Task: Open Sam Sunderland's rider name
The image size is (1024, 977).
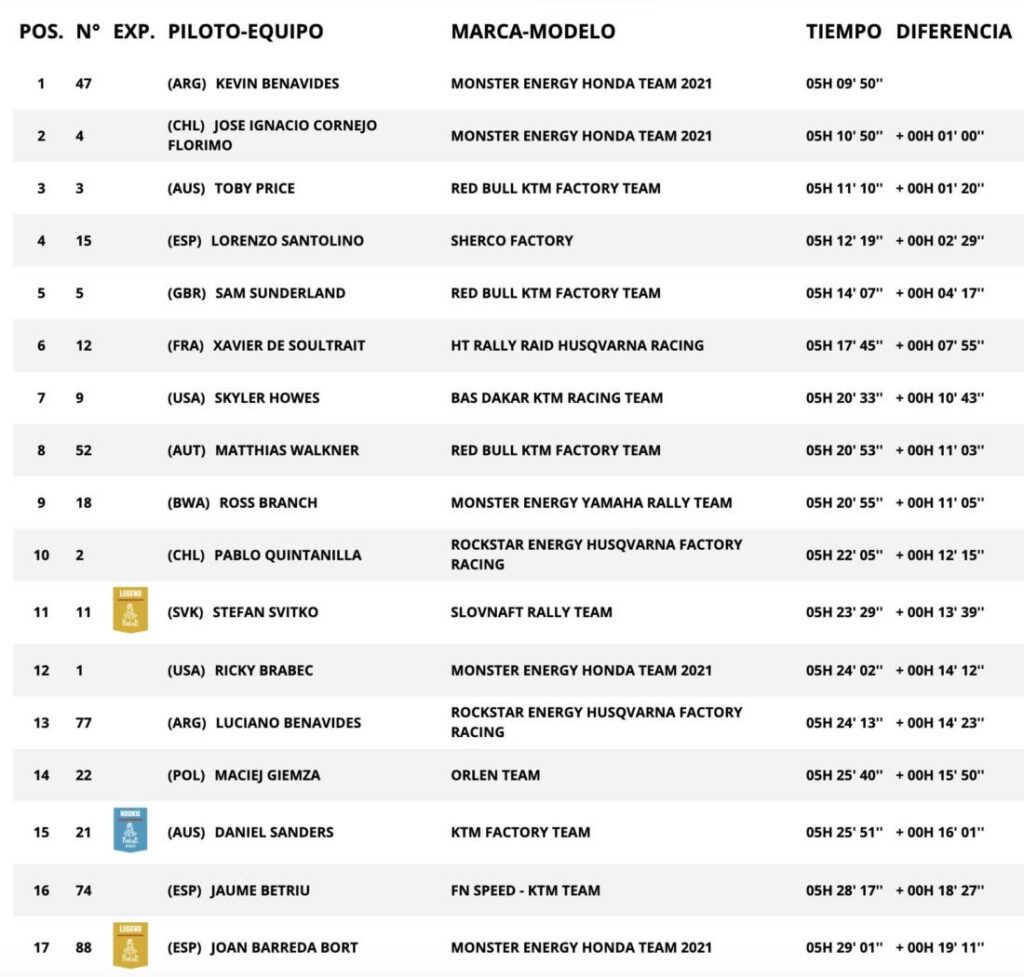Action: pos(280,293)
